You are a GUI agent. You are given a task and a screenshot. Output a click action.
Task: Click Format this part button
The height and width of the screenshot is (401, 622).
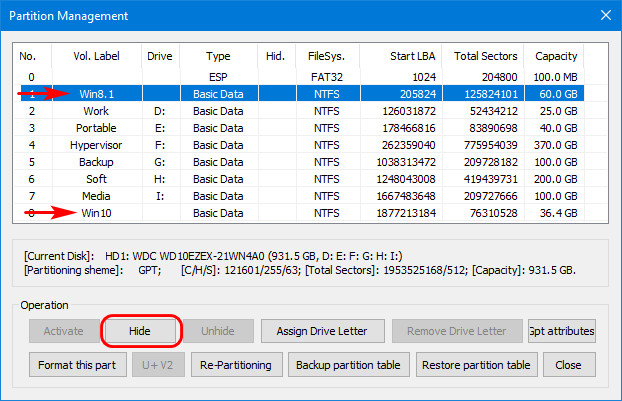[77, 365]
